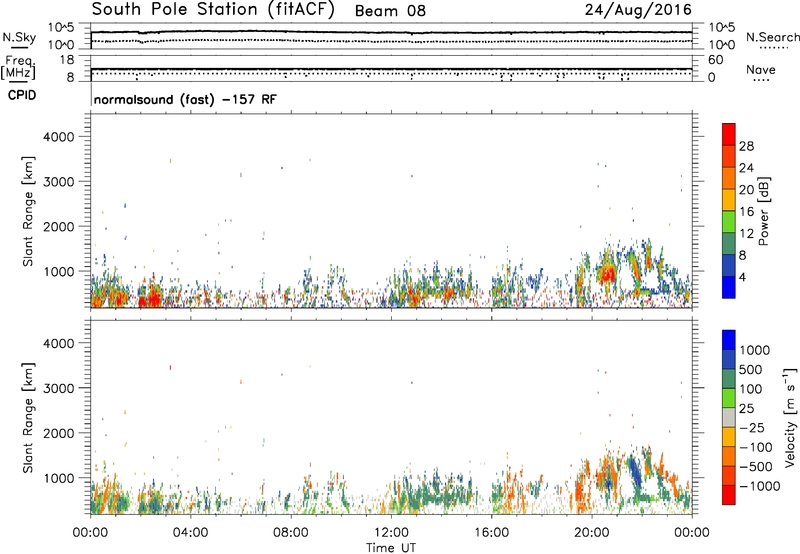
Task: Click power panel 'Slant Range [km]' label
Action: point(28,211)
